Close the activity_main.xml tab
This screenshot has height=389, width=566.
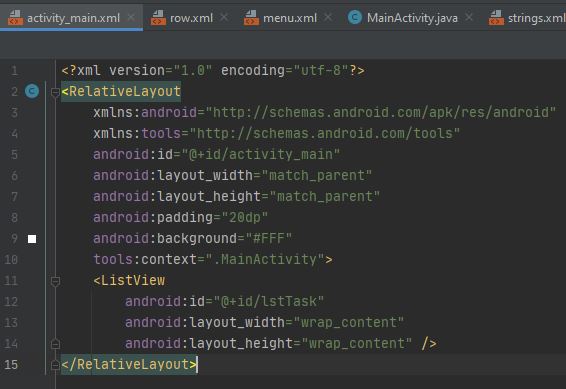pos(131,17)
